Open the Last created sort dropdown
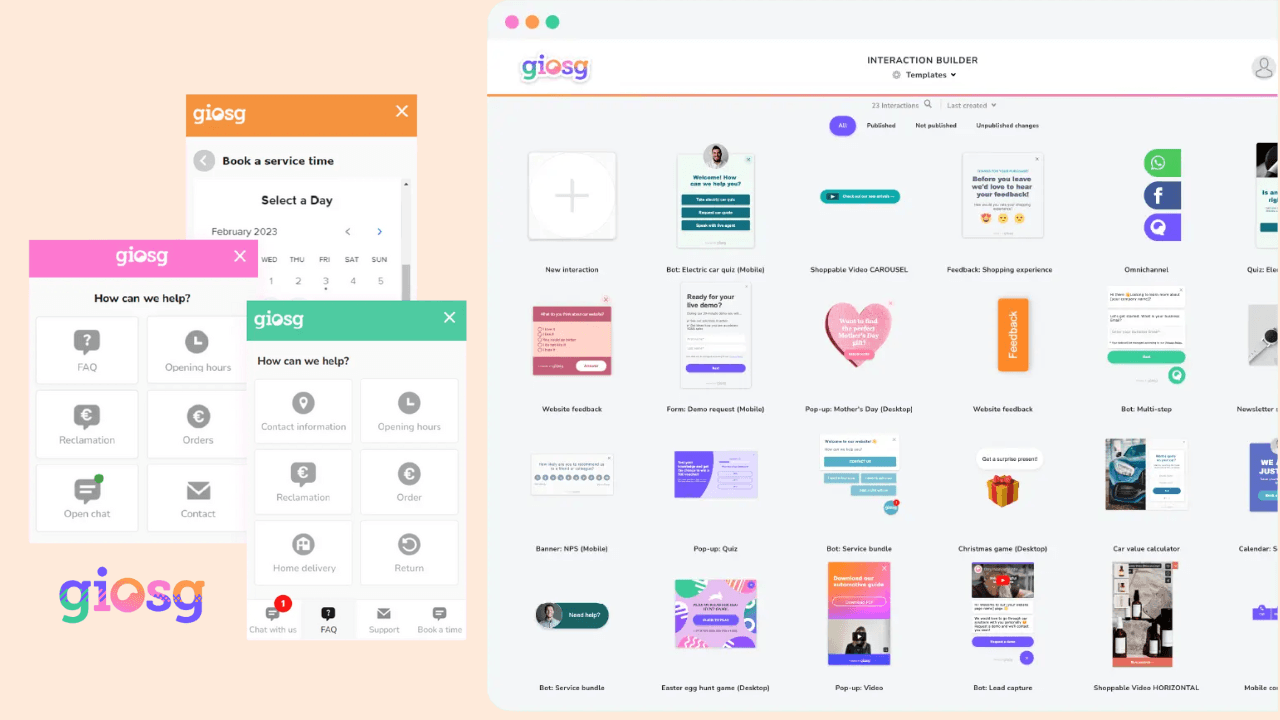This screenshot has width=1280, height=720. (971, 105)
